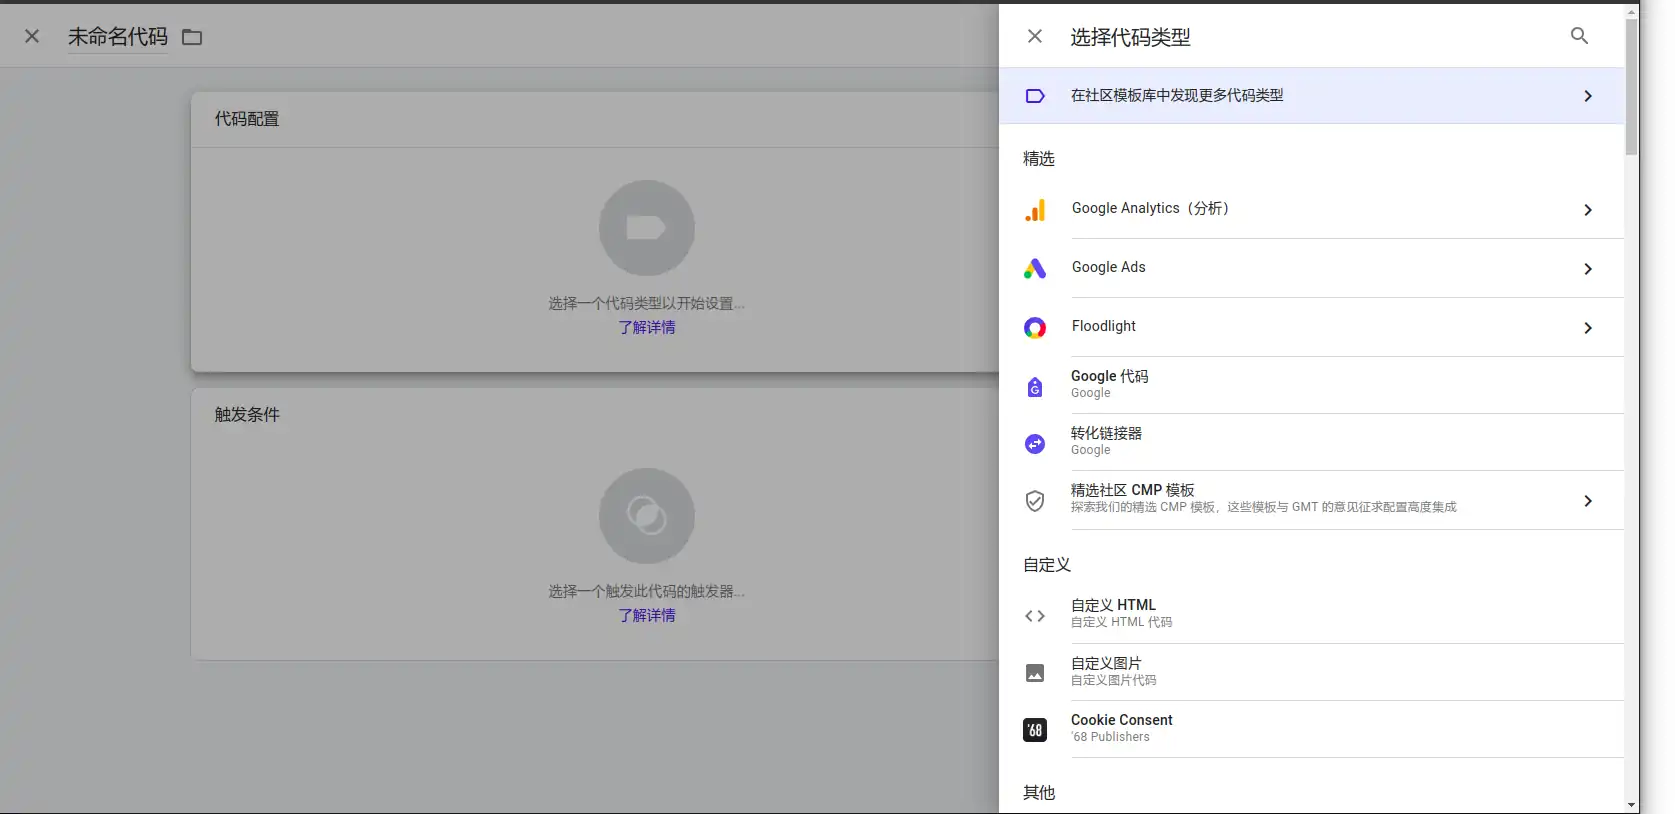1675x814 pixels.
Task: Close the 选择代码类型 panel
Action: click(x=1035, y=37)
